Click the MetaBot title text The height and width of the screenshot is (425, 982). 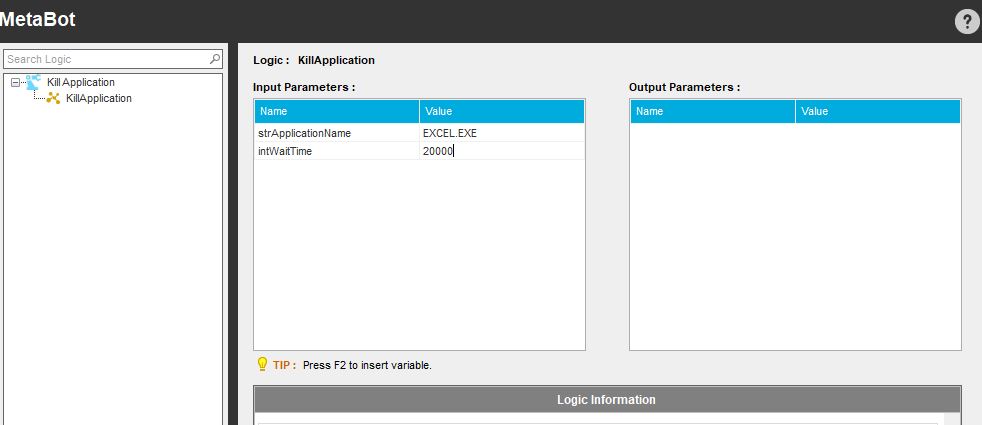tap(38, 19)
